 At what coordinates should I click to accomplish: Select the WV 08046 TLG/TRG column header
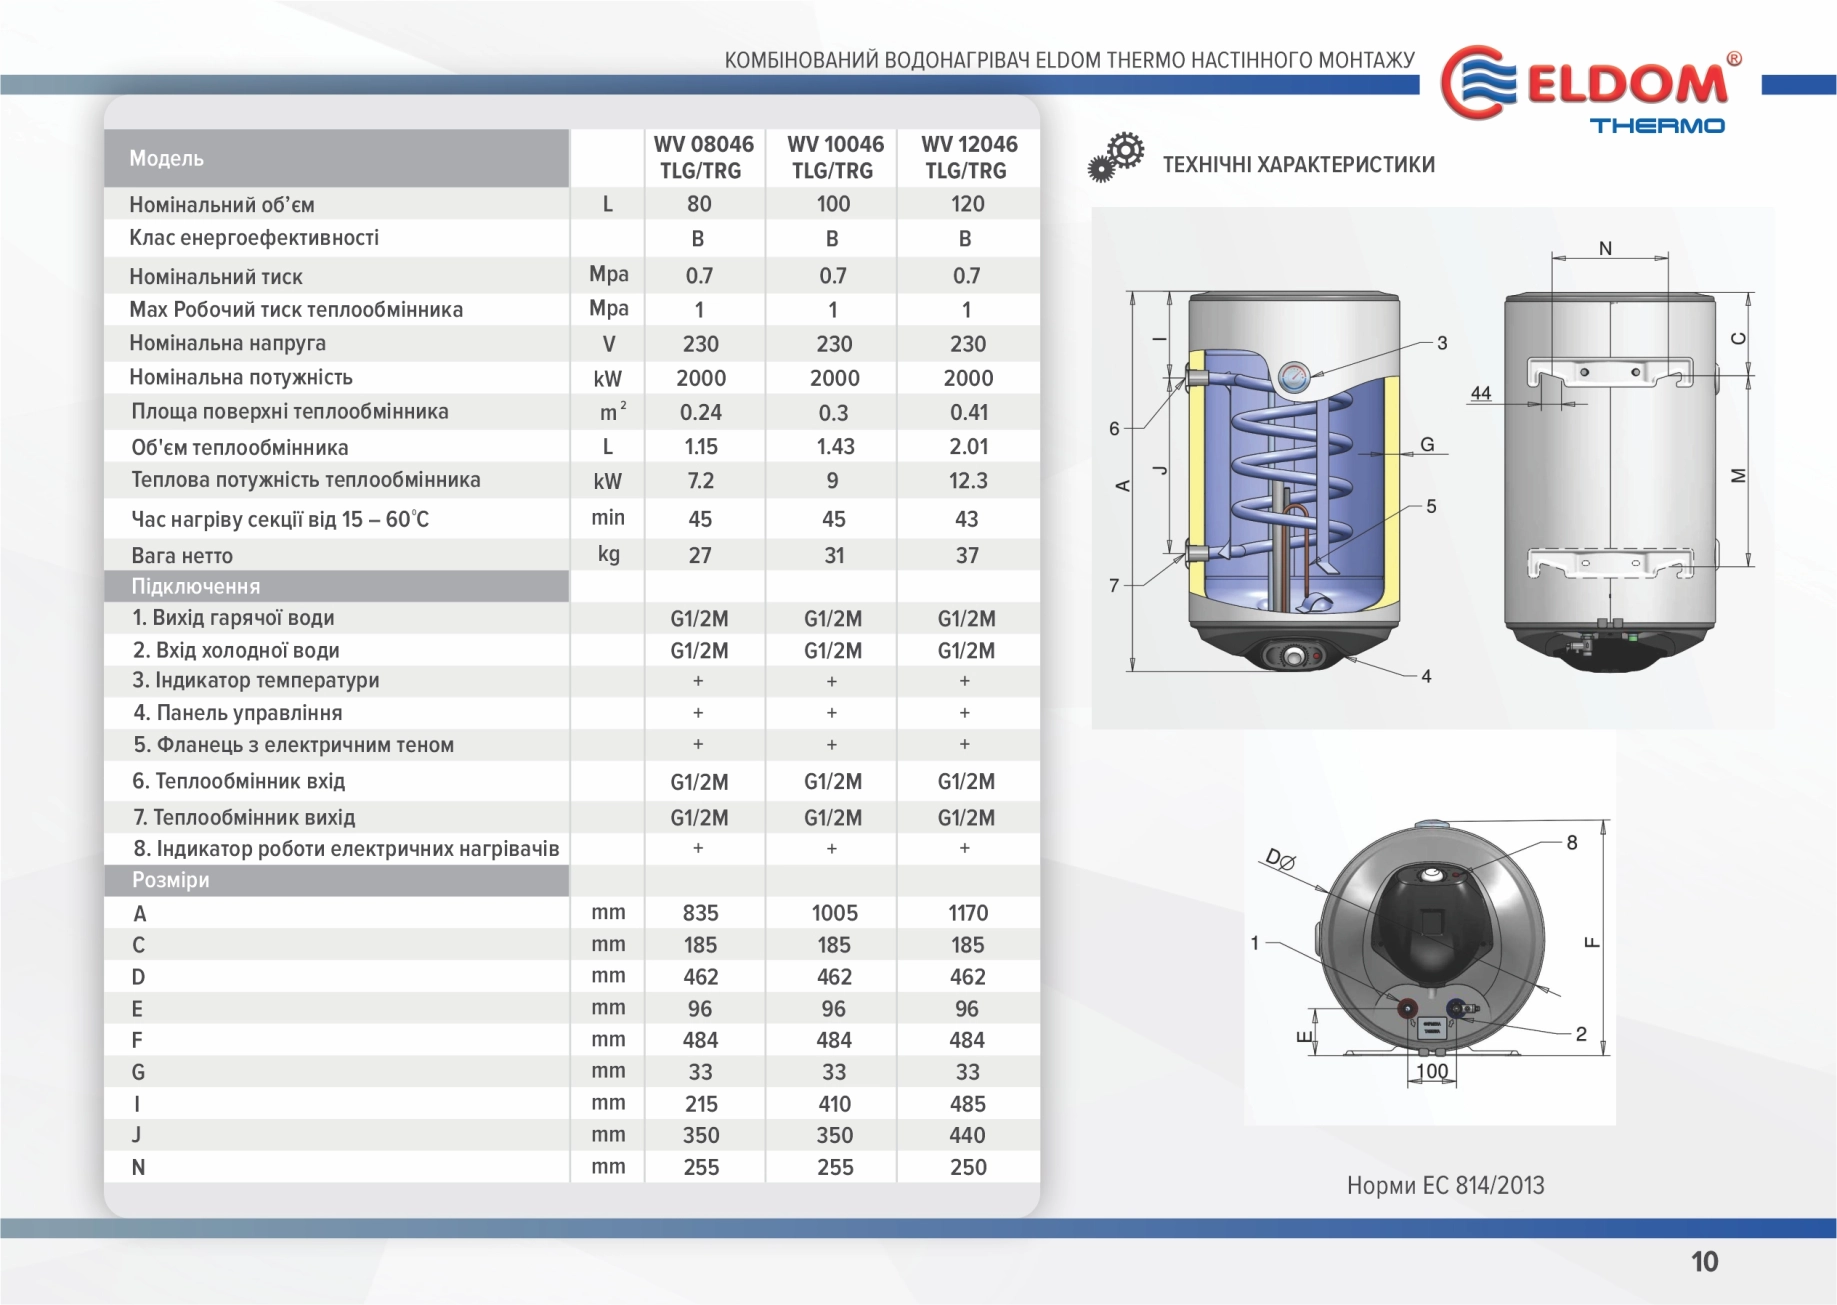pyautogui.click(x=704, y=157)
